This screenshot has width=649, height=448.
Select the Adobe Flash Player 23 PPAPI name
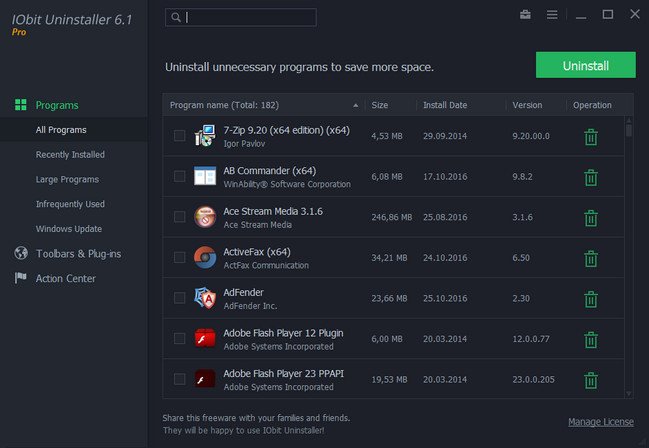click(x=284, y=373)
